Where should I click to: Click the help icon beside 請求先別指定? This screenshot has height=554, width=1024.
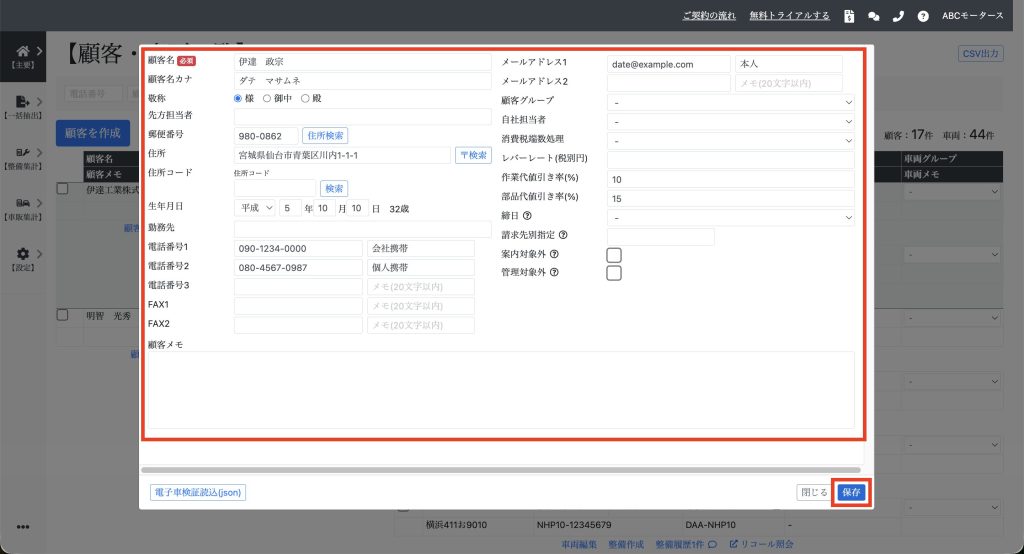[x=563, y=236]
